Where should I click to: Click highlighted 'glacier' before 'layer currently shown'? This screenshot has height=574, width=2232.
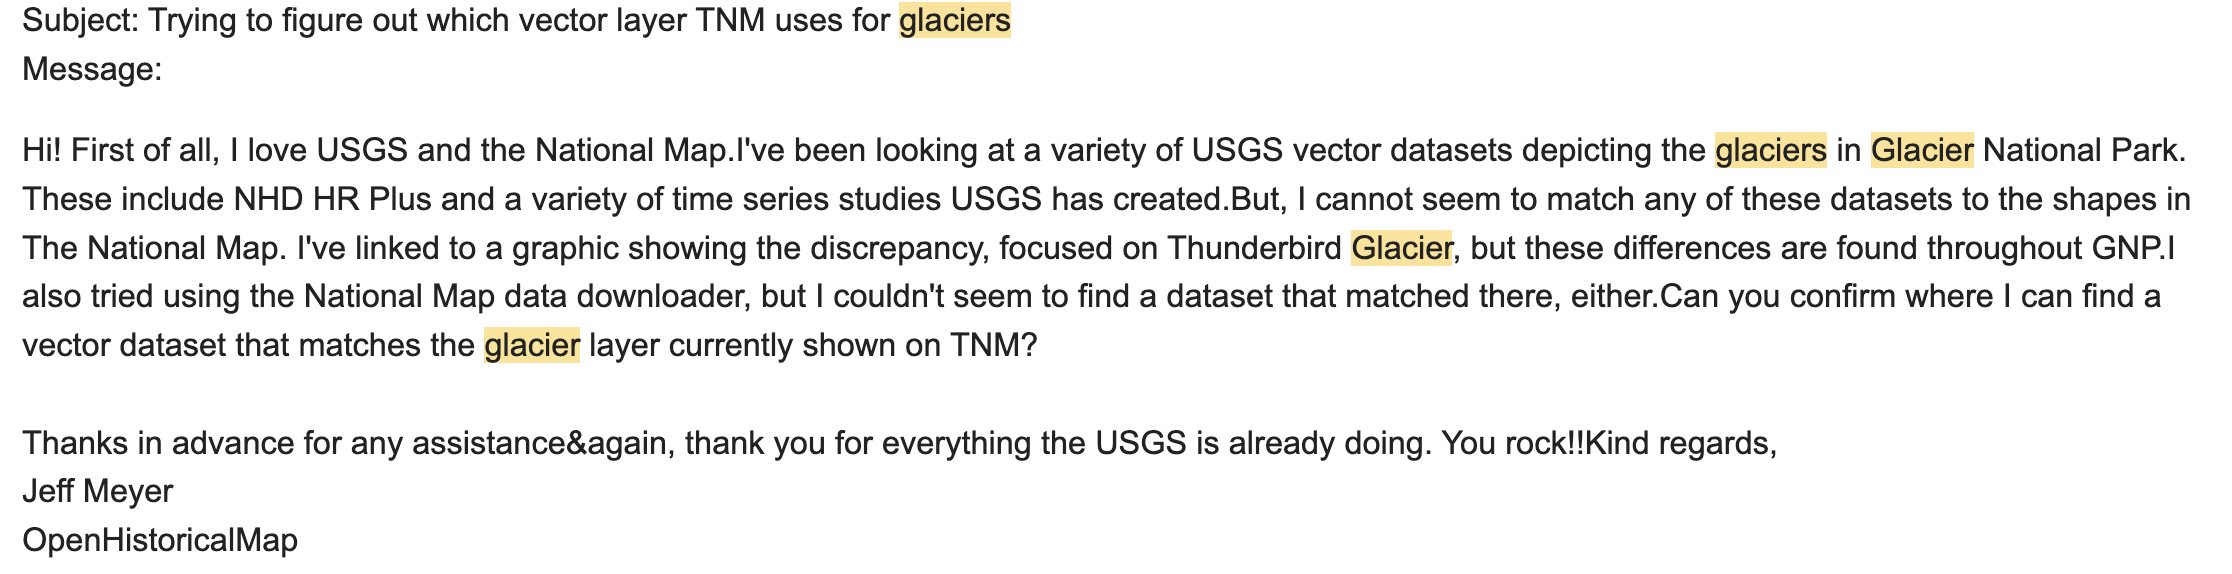pos(532,346)
